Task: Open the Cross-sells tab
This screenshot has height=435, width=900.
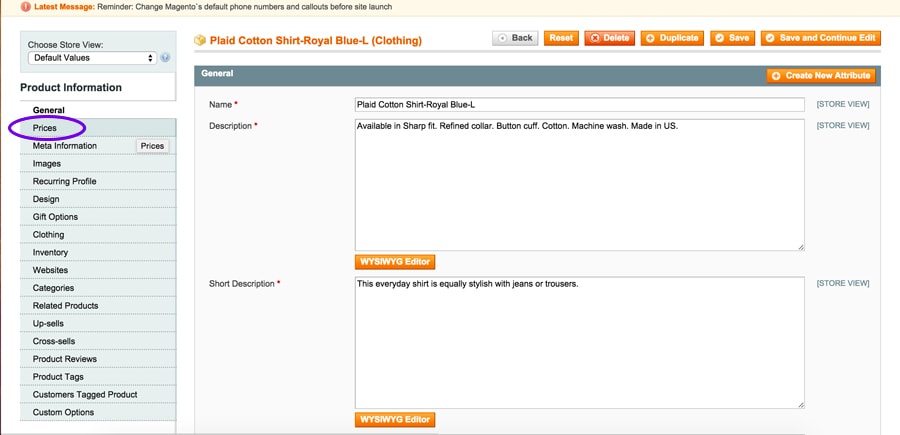Action: click(x=98, y=341)
